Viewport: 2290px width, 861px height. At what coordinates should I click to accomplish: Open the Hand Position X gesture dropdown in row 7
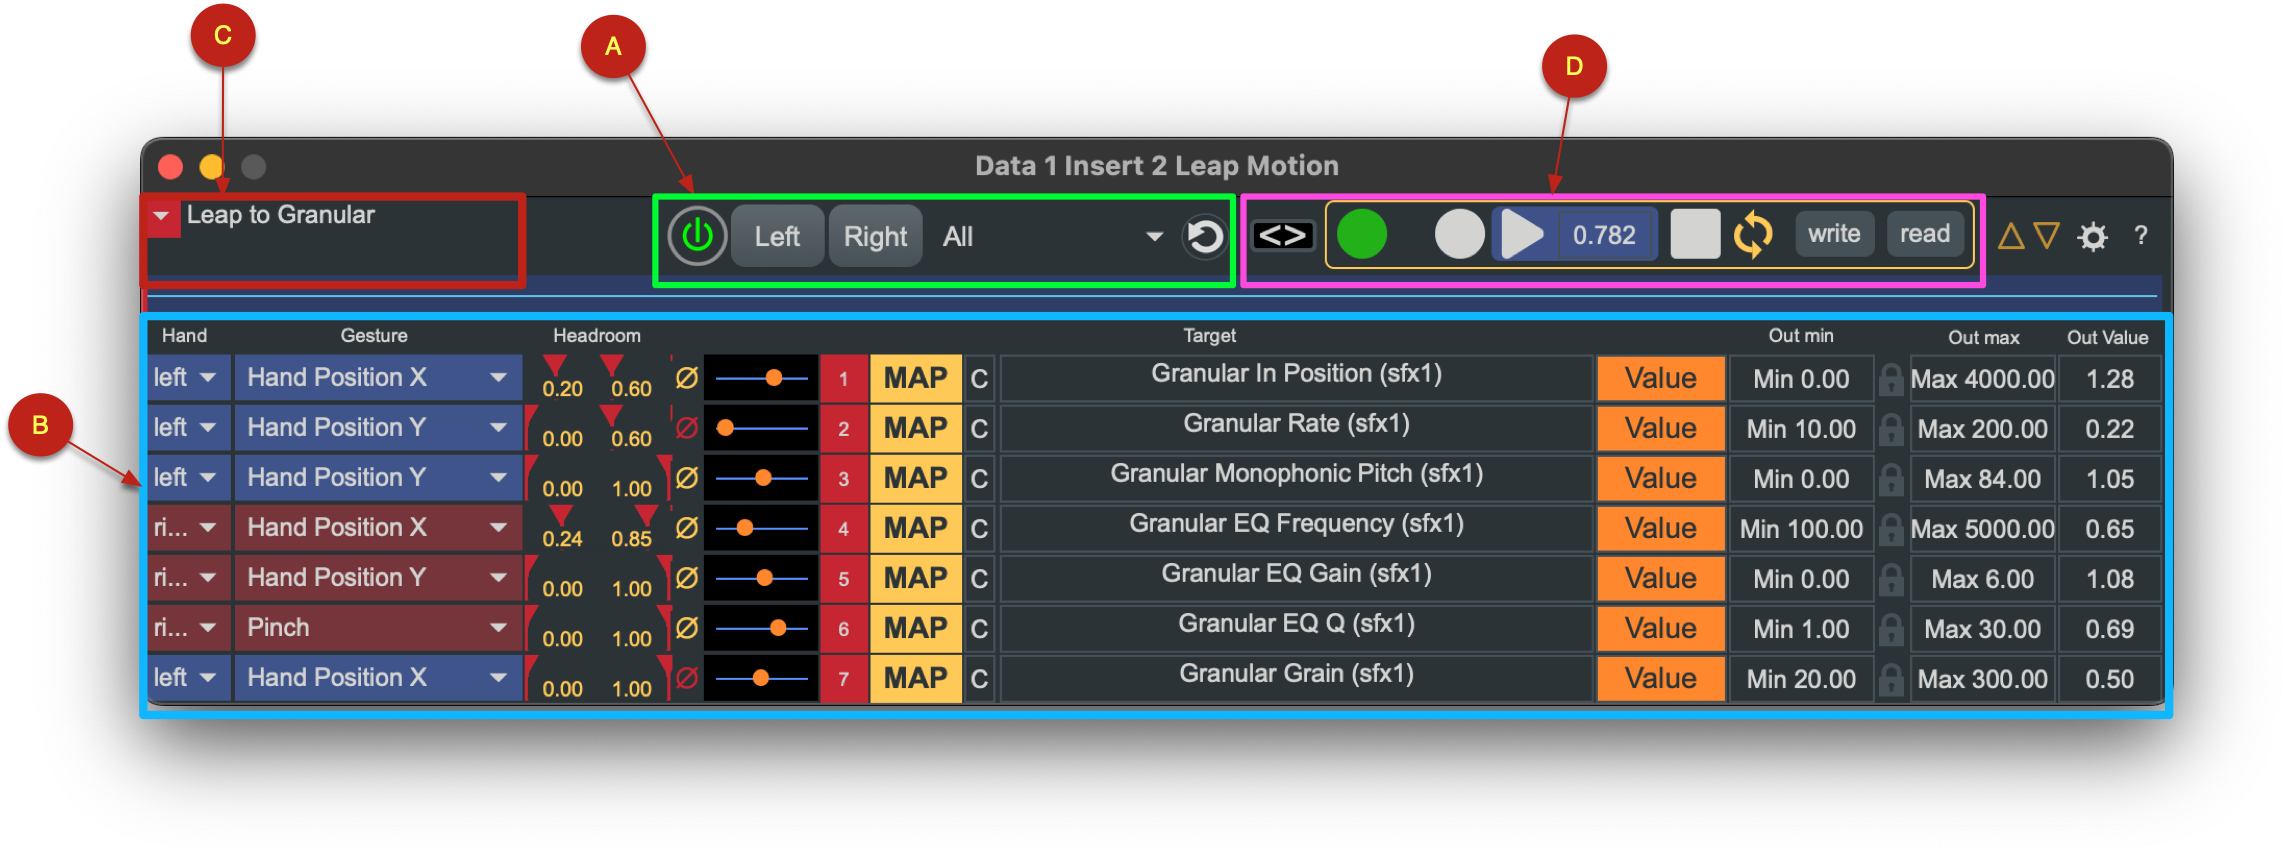coord(378,678)
